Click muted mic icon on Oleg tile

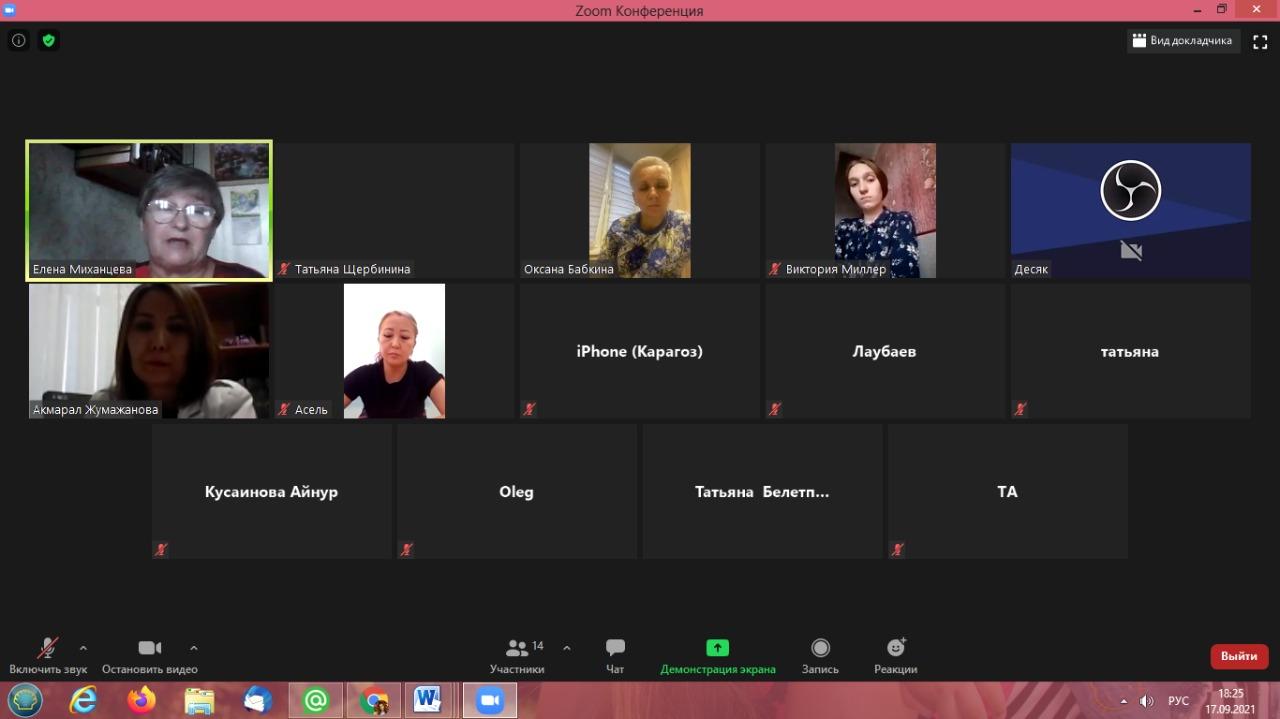point(406,549)
